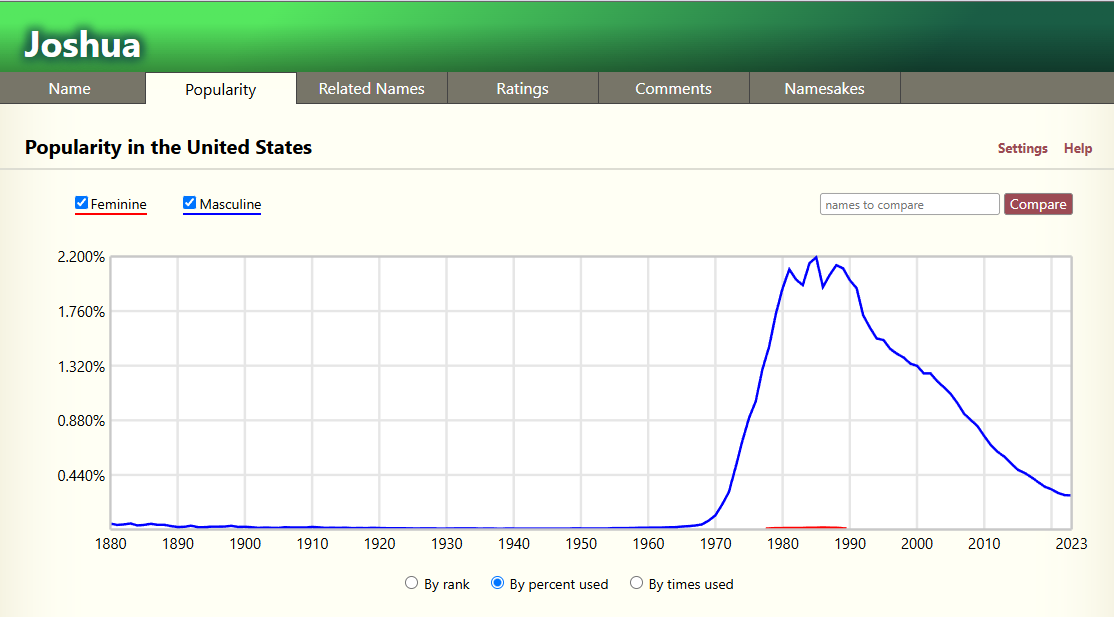Image resolution: width=1114 pixels, height=617 pixels.
Task: Click the 1950 year label
Action: (581, 544)
